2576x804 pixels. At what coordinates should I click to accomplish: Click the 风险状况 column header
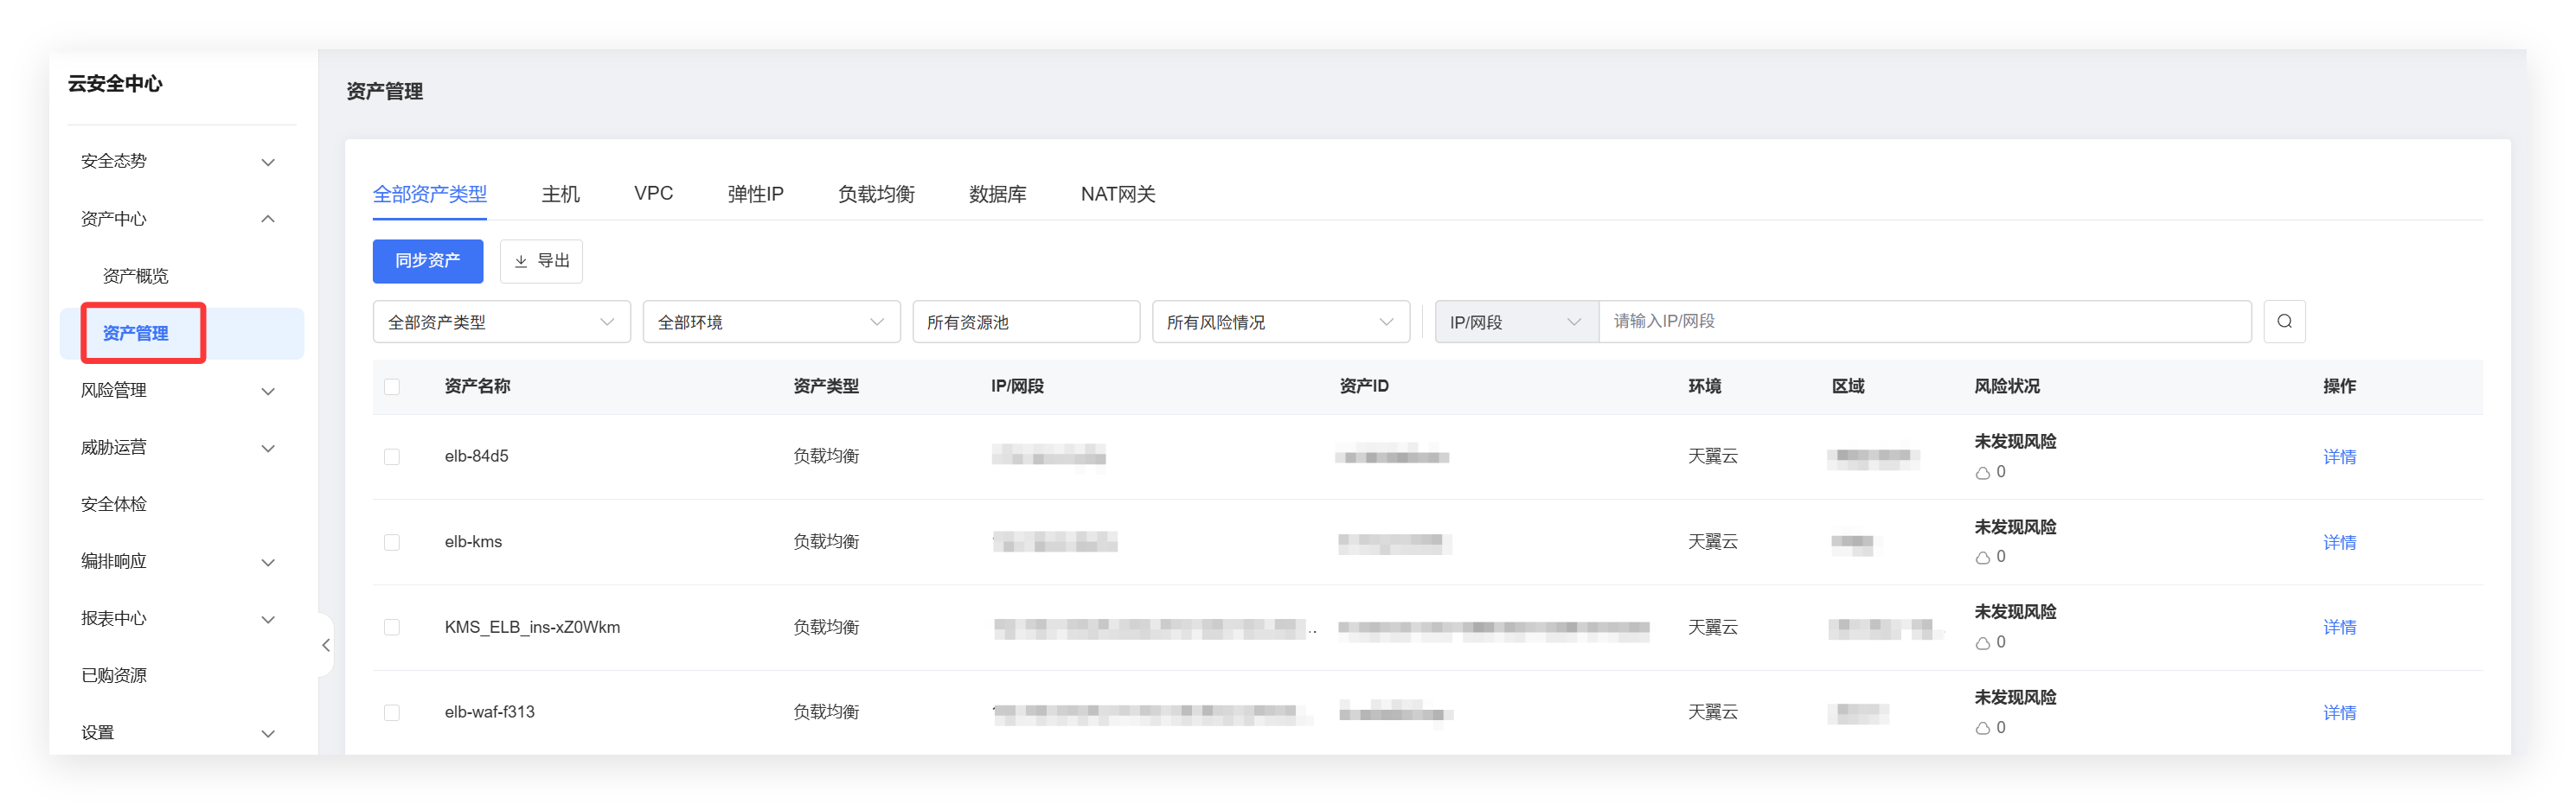(x=2006, y=386)
